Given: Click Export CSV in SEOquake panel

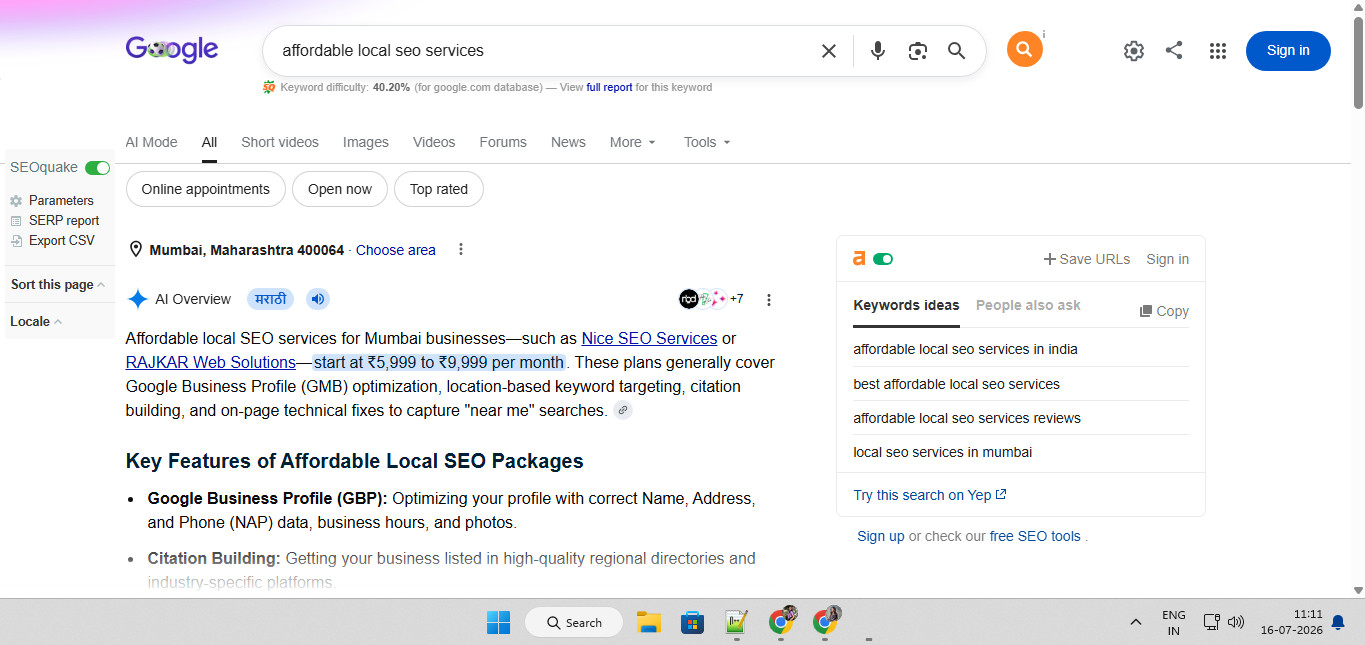Looking at the screenshot, I should [62, 241].
